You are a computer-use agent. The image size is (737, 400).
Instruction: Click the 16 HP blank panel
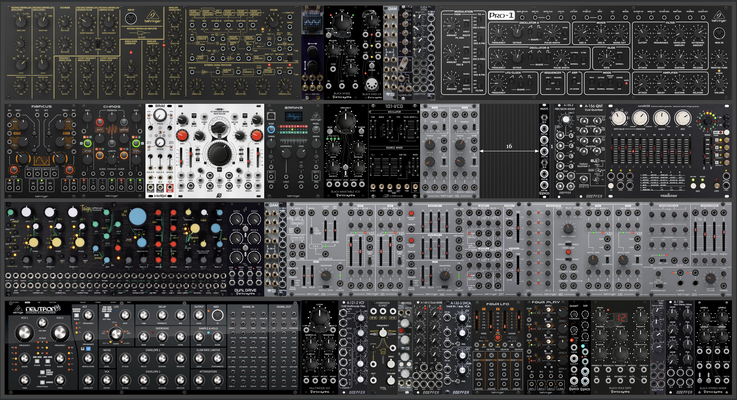509,150
